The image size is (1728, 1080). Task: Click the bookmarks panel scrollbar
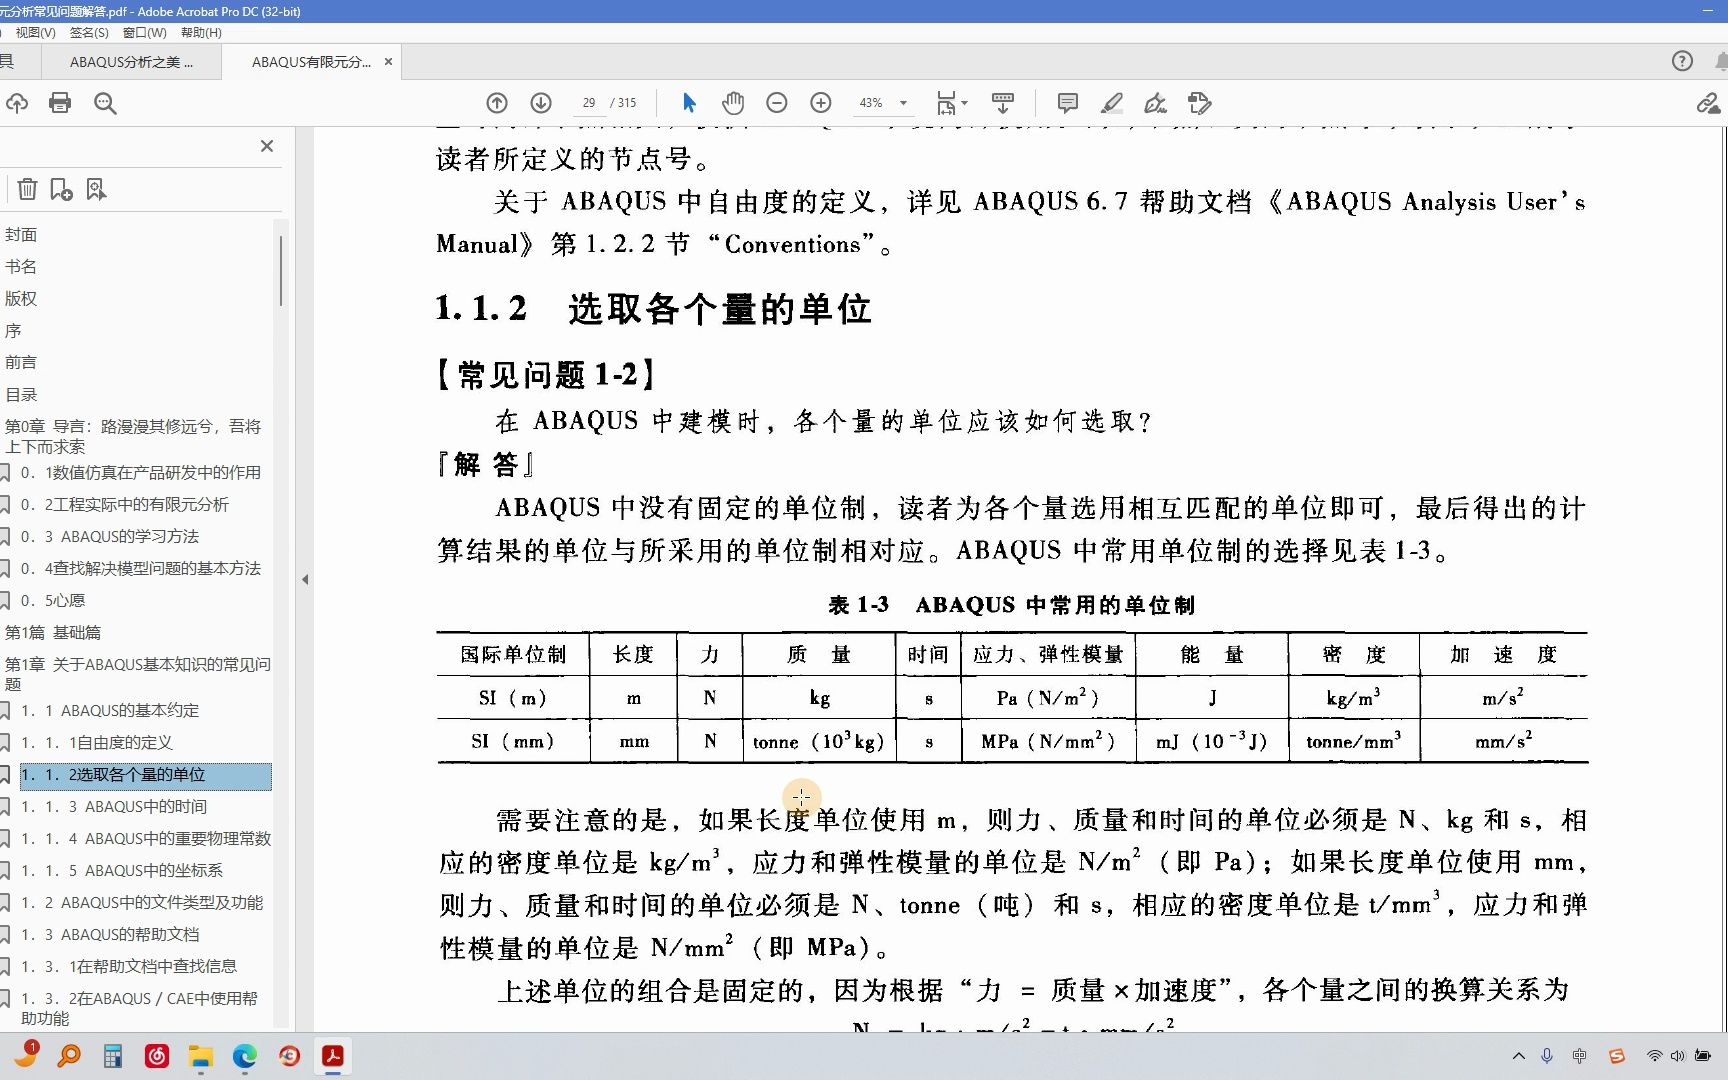pyautogui.click(x=281, y=270)
